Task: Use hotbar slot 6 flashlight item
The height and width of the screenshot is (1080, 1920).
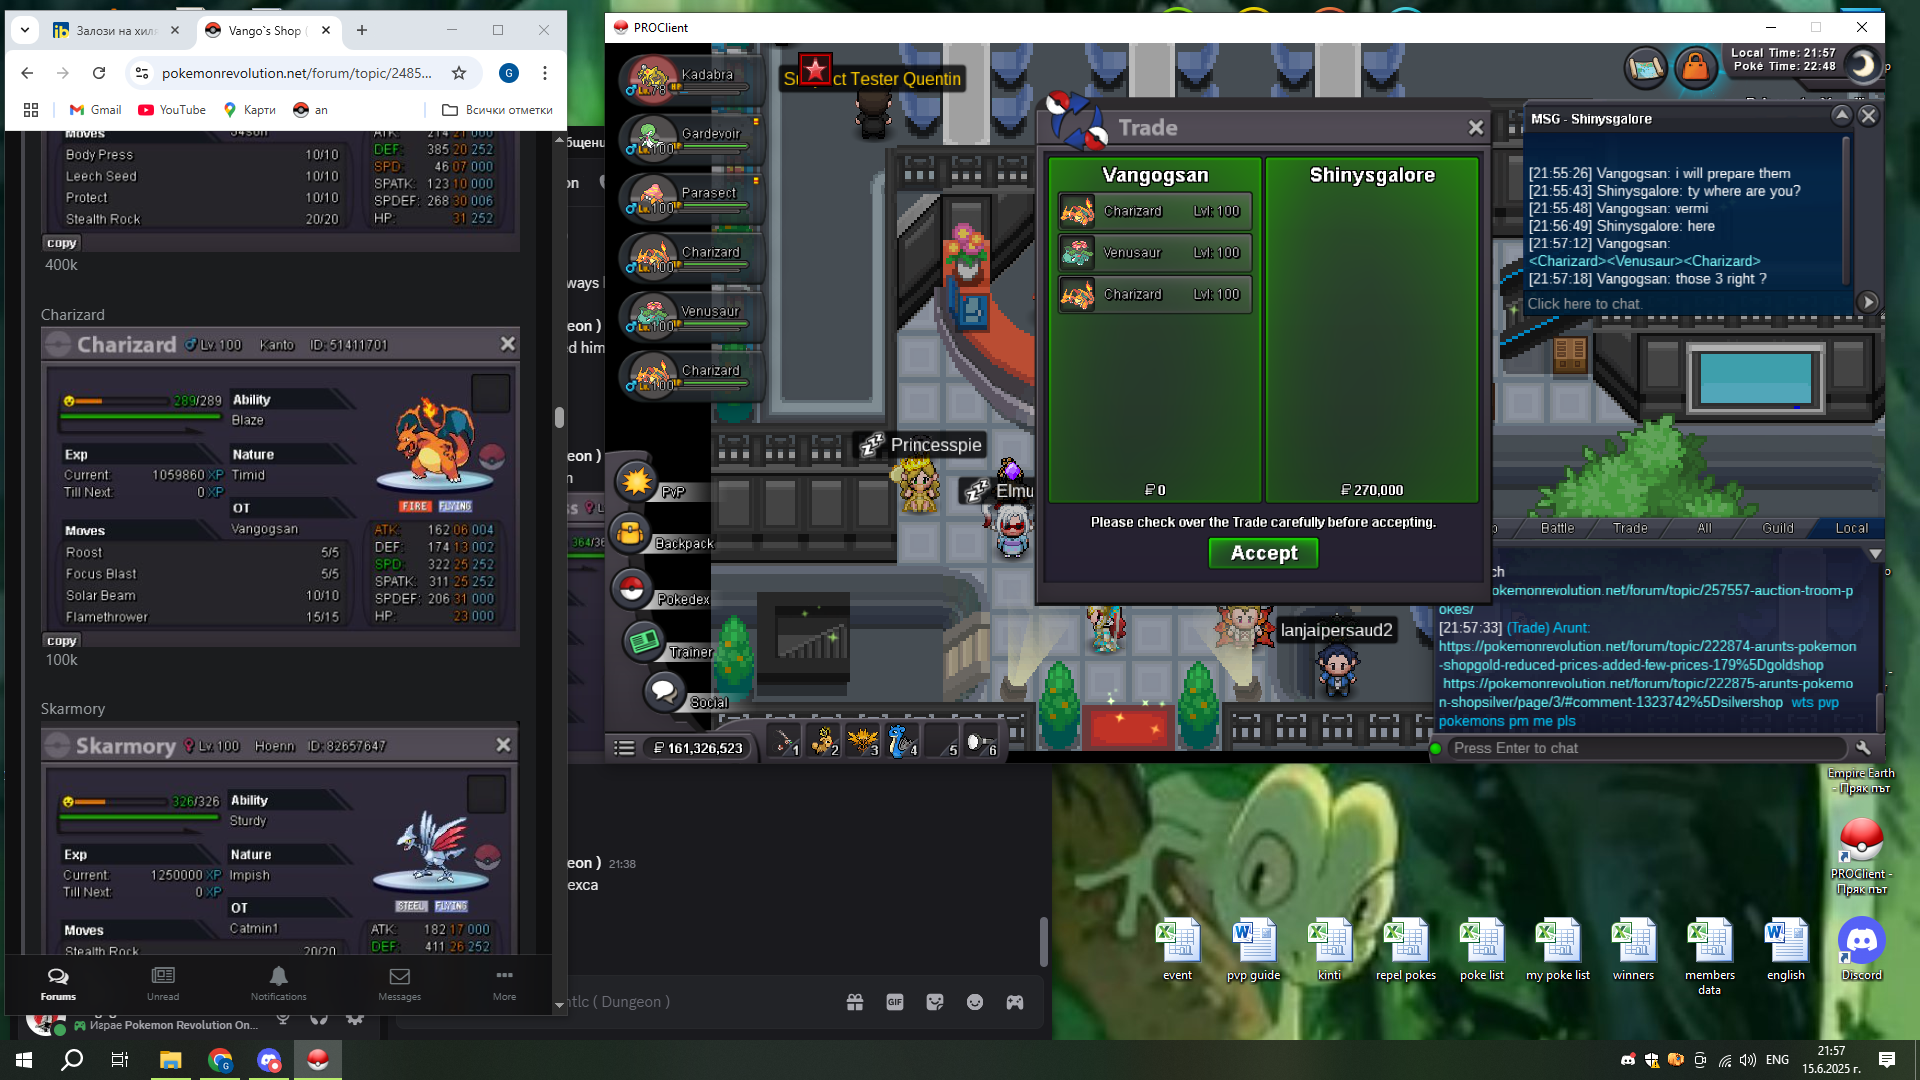Action: pyautogui.click(x=981, y=742)
